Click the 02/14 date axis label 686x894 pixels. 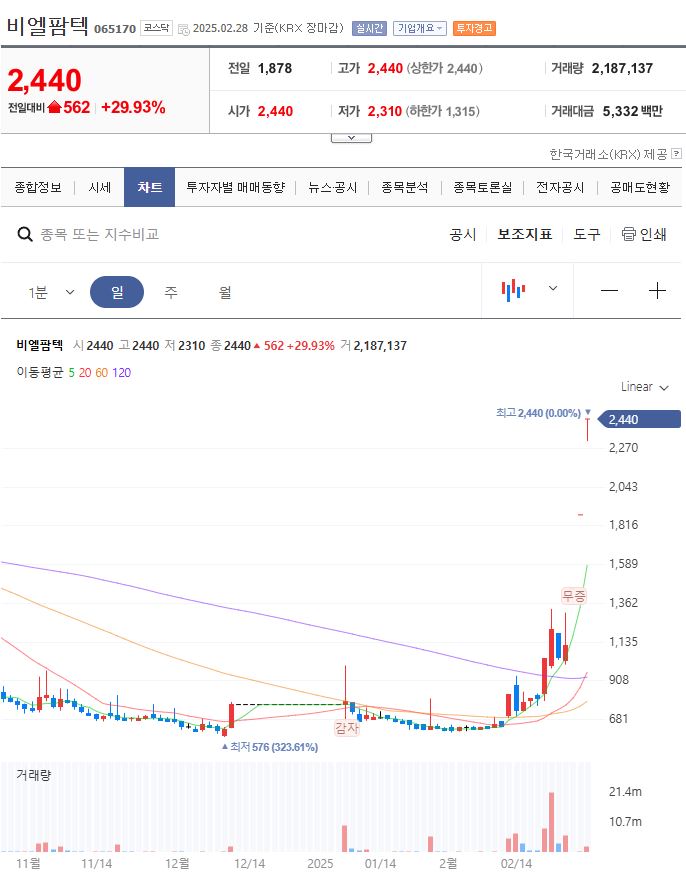click(x=516, y=864)
